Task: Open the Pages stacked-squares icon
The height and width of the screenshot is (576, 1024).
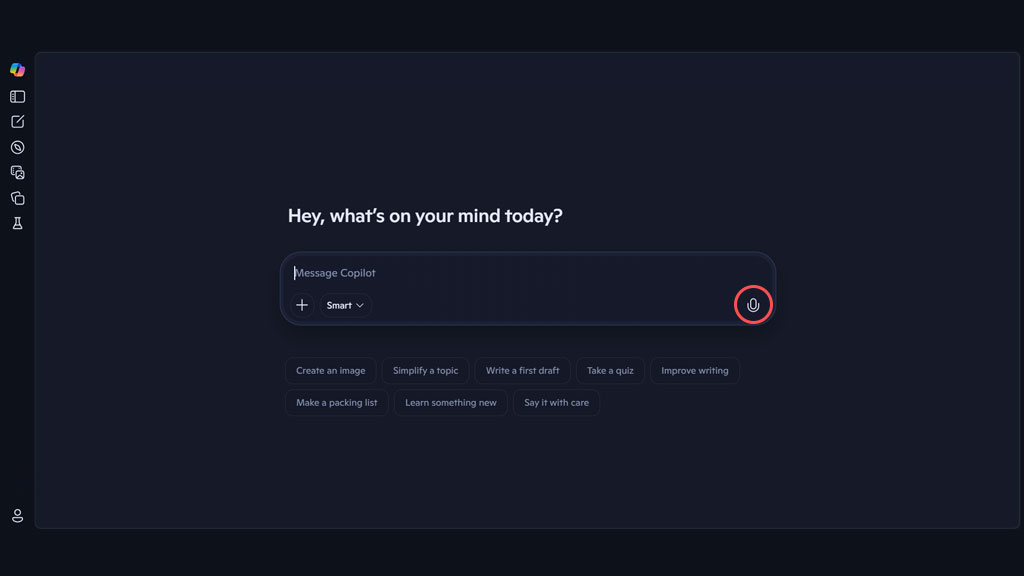Action: tap(18, 198)
